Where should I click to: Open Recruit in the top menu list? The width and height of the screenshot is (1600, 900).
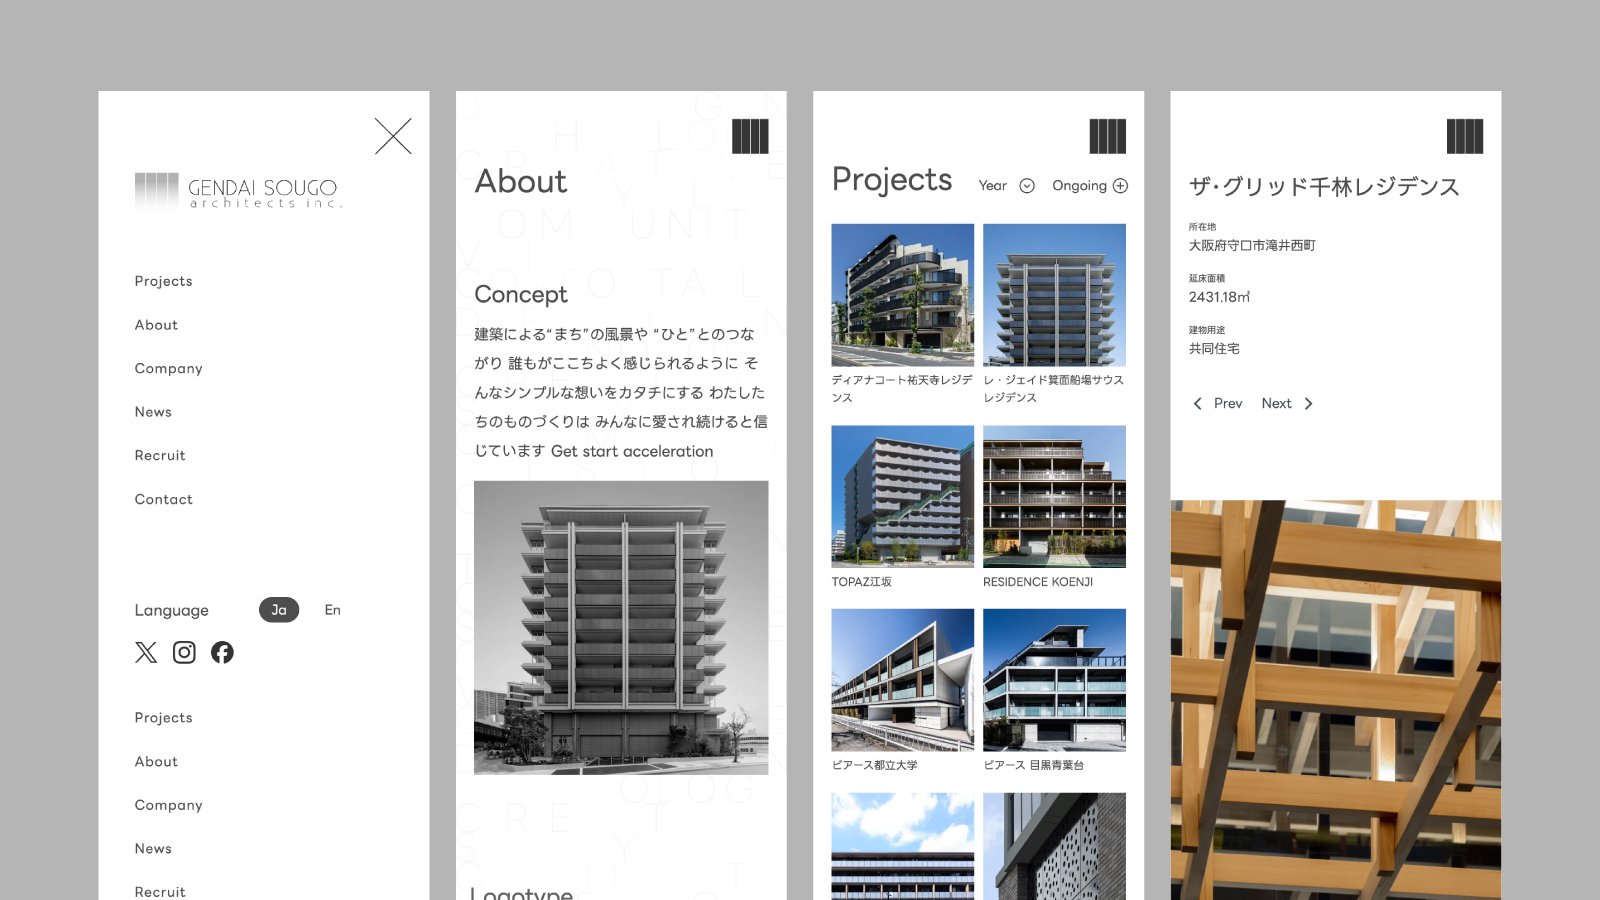160,456
